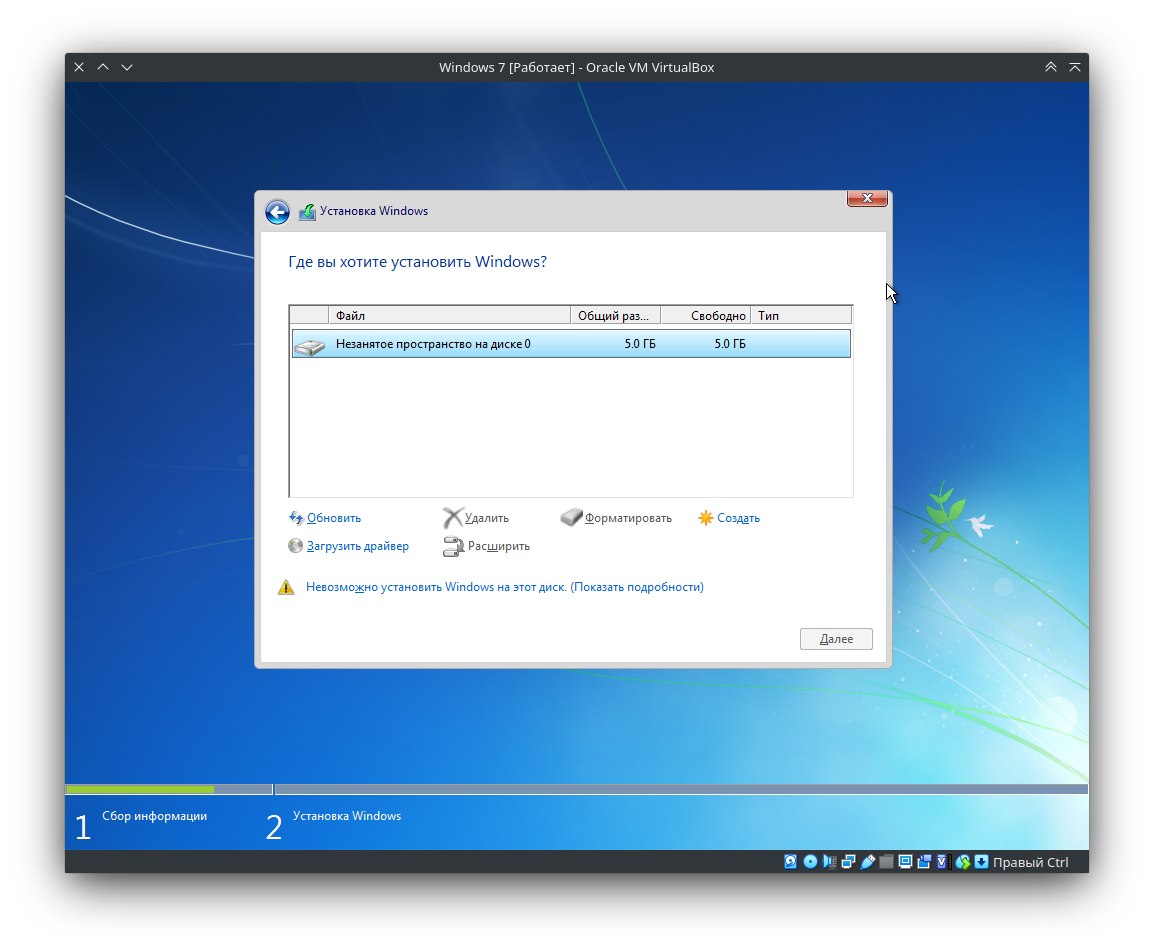Click the '5.0 ГБ' total size cell
1154x950 pixels.
click(x=640, y=344)
